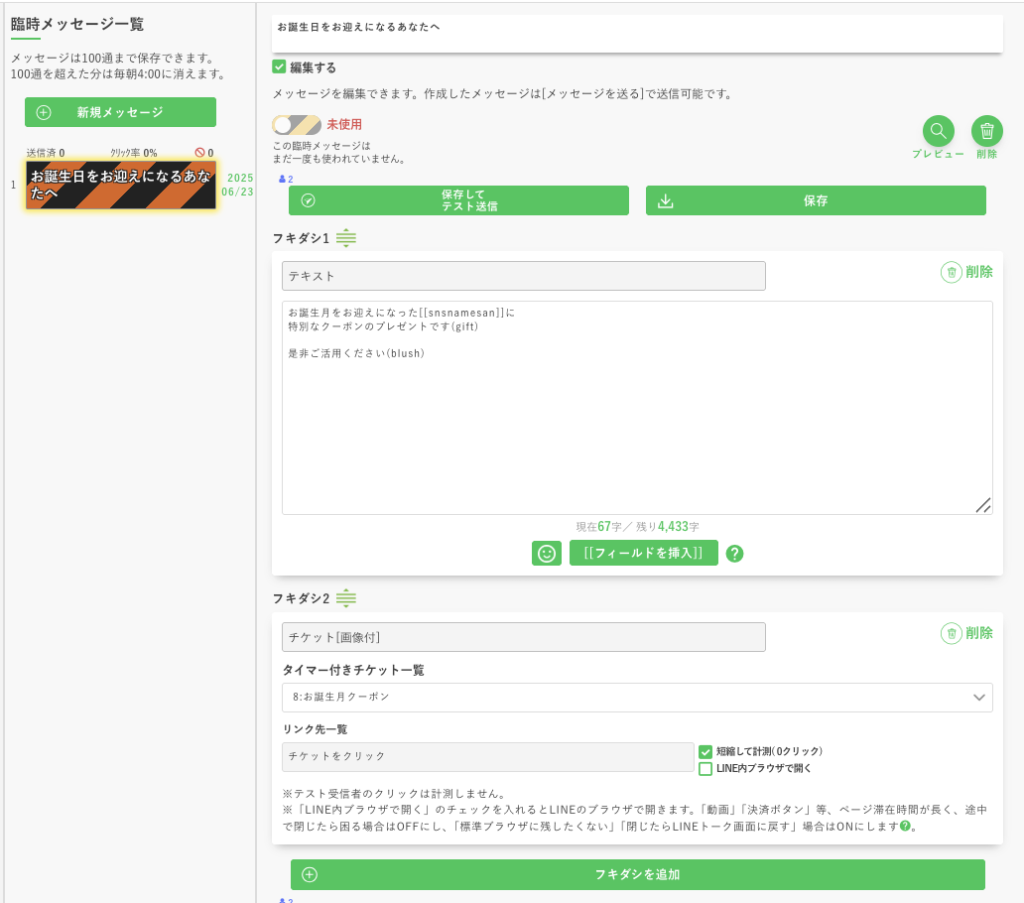Viewport: 1024px width, 903px height.
Task: Click the フキダシ1 reorder handle icon
Action: point(346,238)
